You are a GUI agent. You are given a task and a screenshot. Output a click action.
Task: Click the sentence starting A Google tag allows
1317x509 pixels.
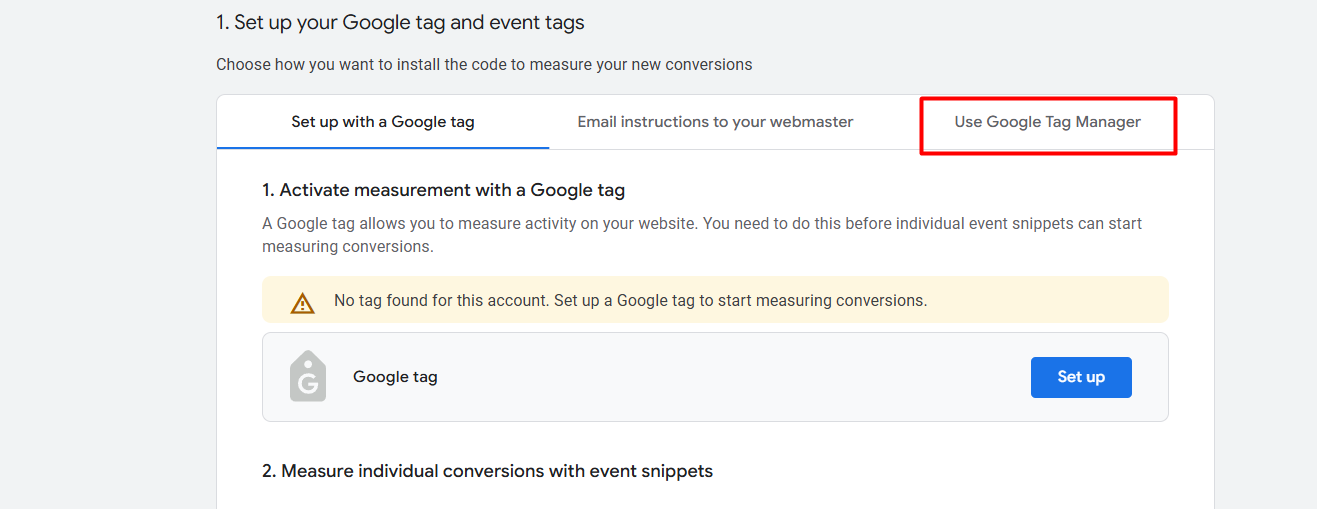point(480,223)
